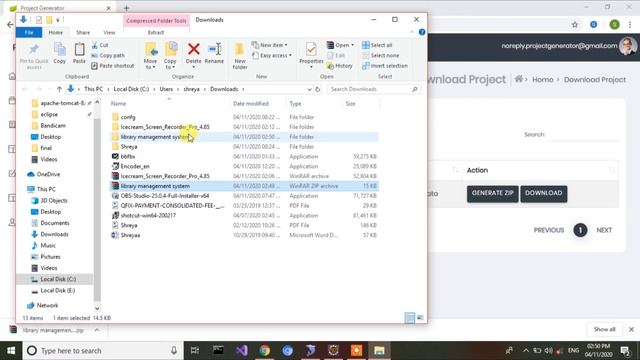640x360 pixels.
Task: Click 'Local Disk (C:)' breadcrumb
Action: click(131, 89)
